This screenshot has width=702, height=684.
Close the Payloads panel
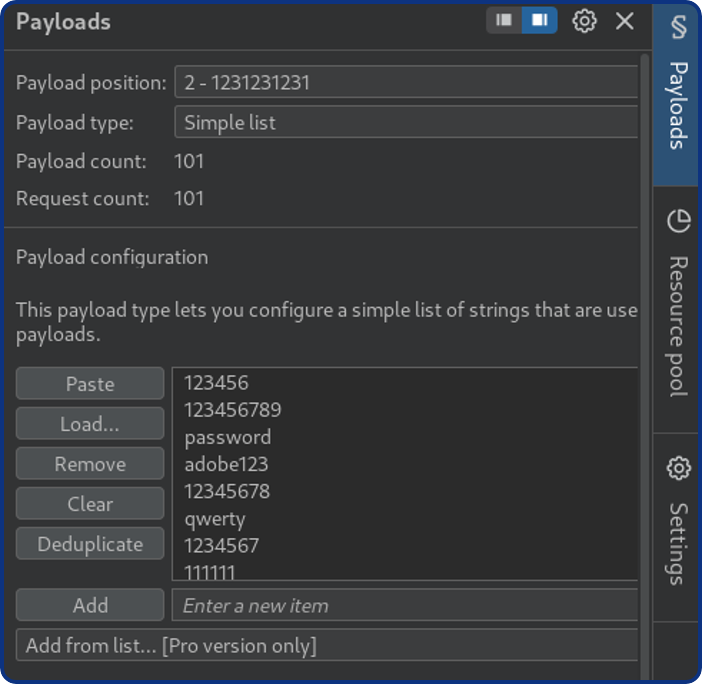click(x=625, y=21)
